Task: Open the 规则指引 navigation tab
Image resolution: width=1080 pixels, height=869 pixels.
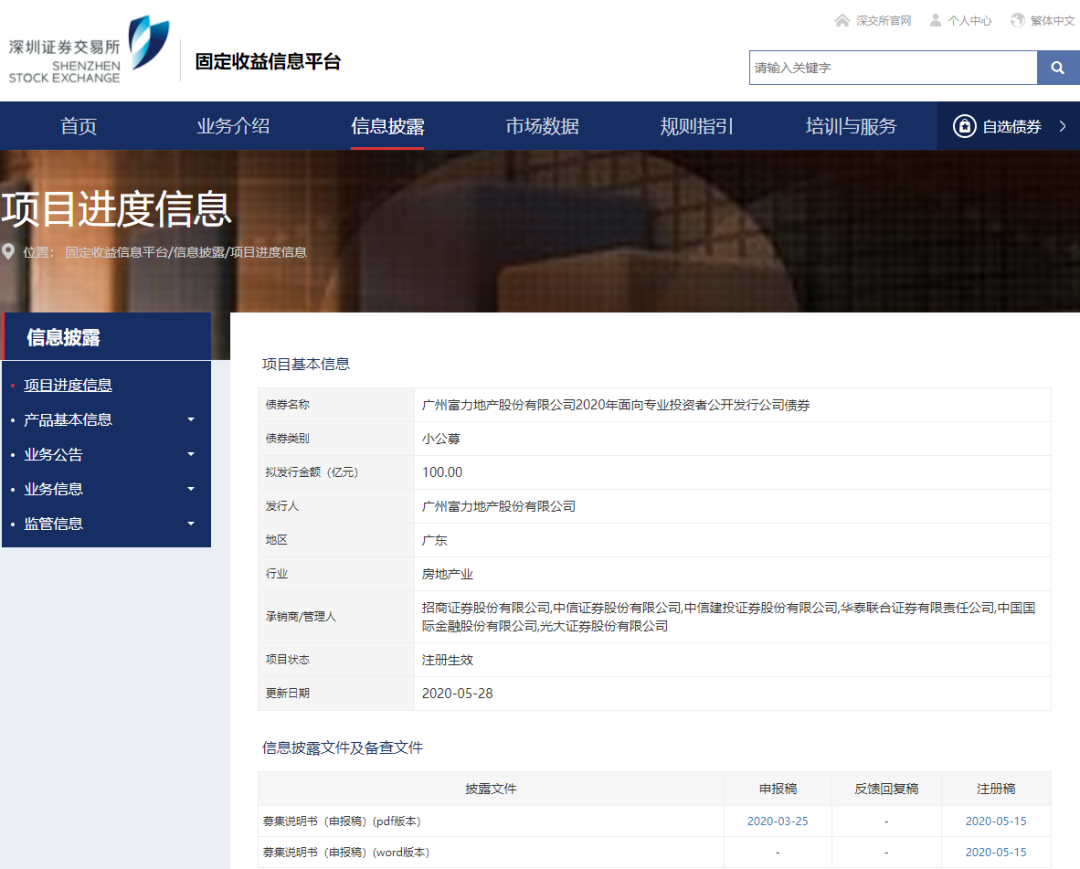Action: pos(696,126)
